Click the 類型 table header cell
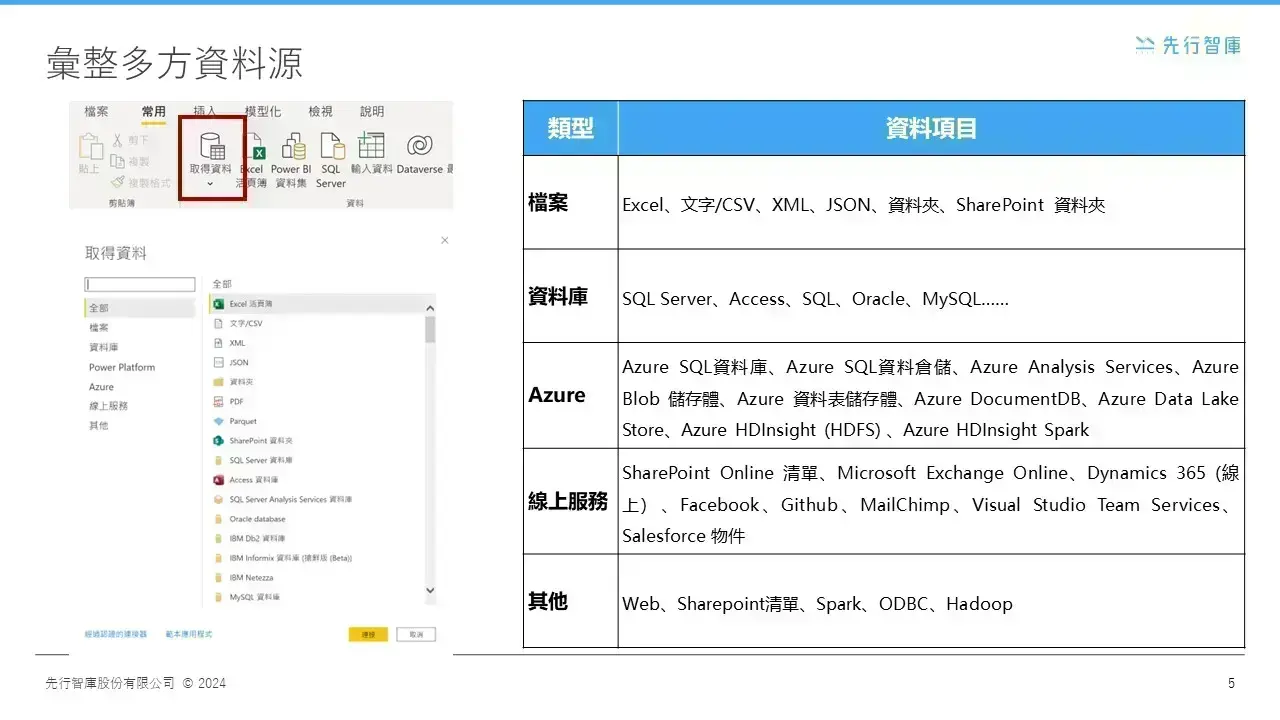Viewport: 1280px width, 720px height. pos(571,128)
